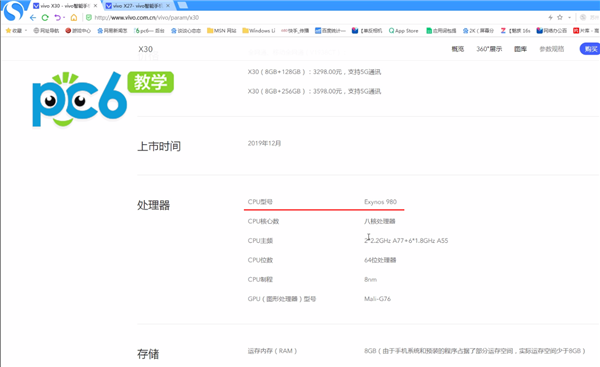Open the Windows bookmark folder
Screen dimensions: 600x367
tap(259, 31)
